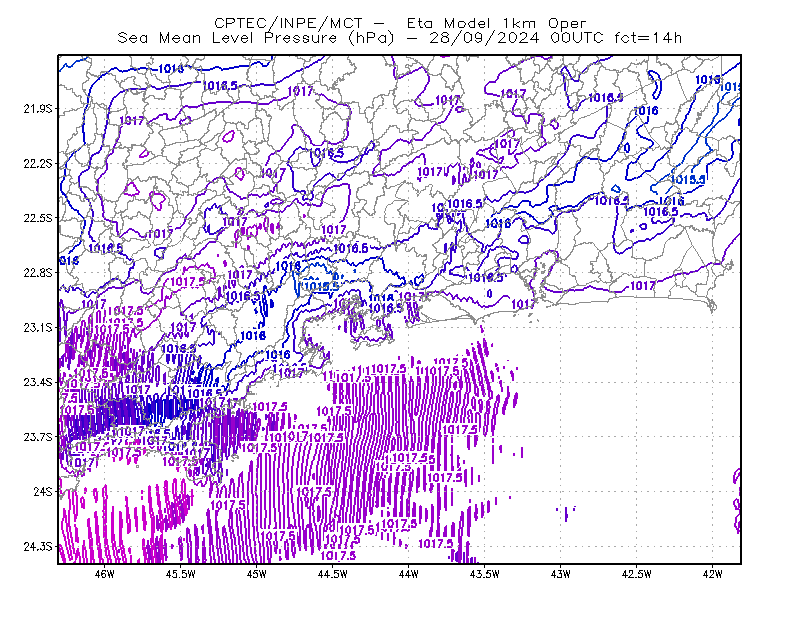800x618 pixels.
Task: Click the 22.2S latitude axis label
Action: tap(38, 163)
